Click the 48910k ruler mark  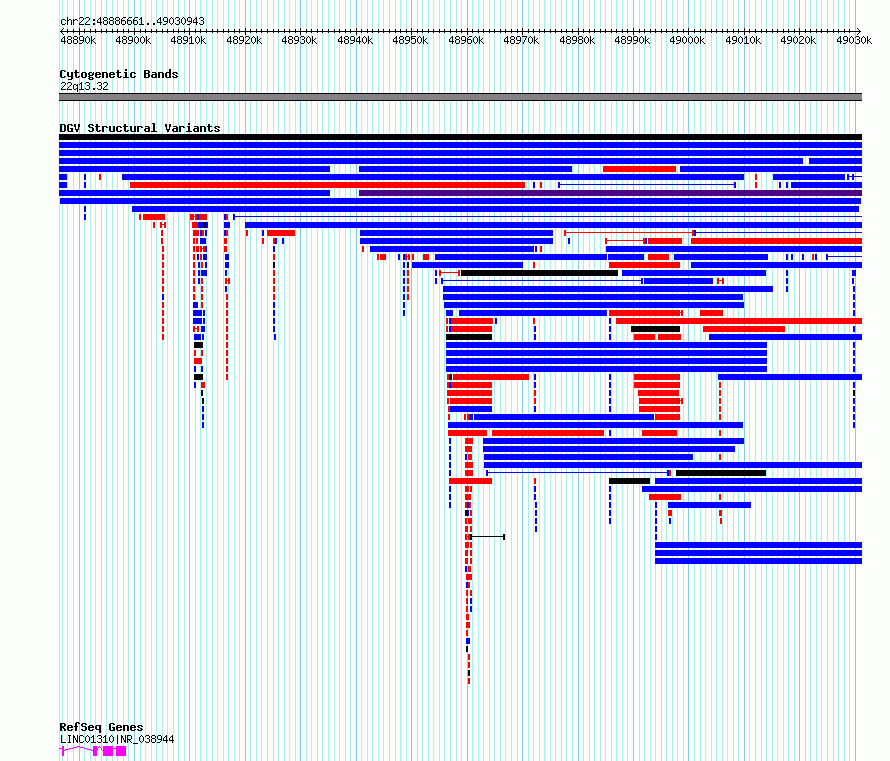188,40
